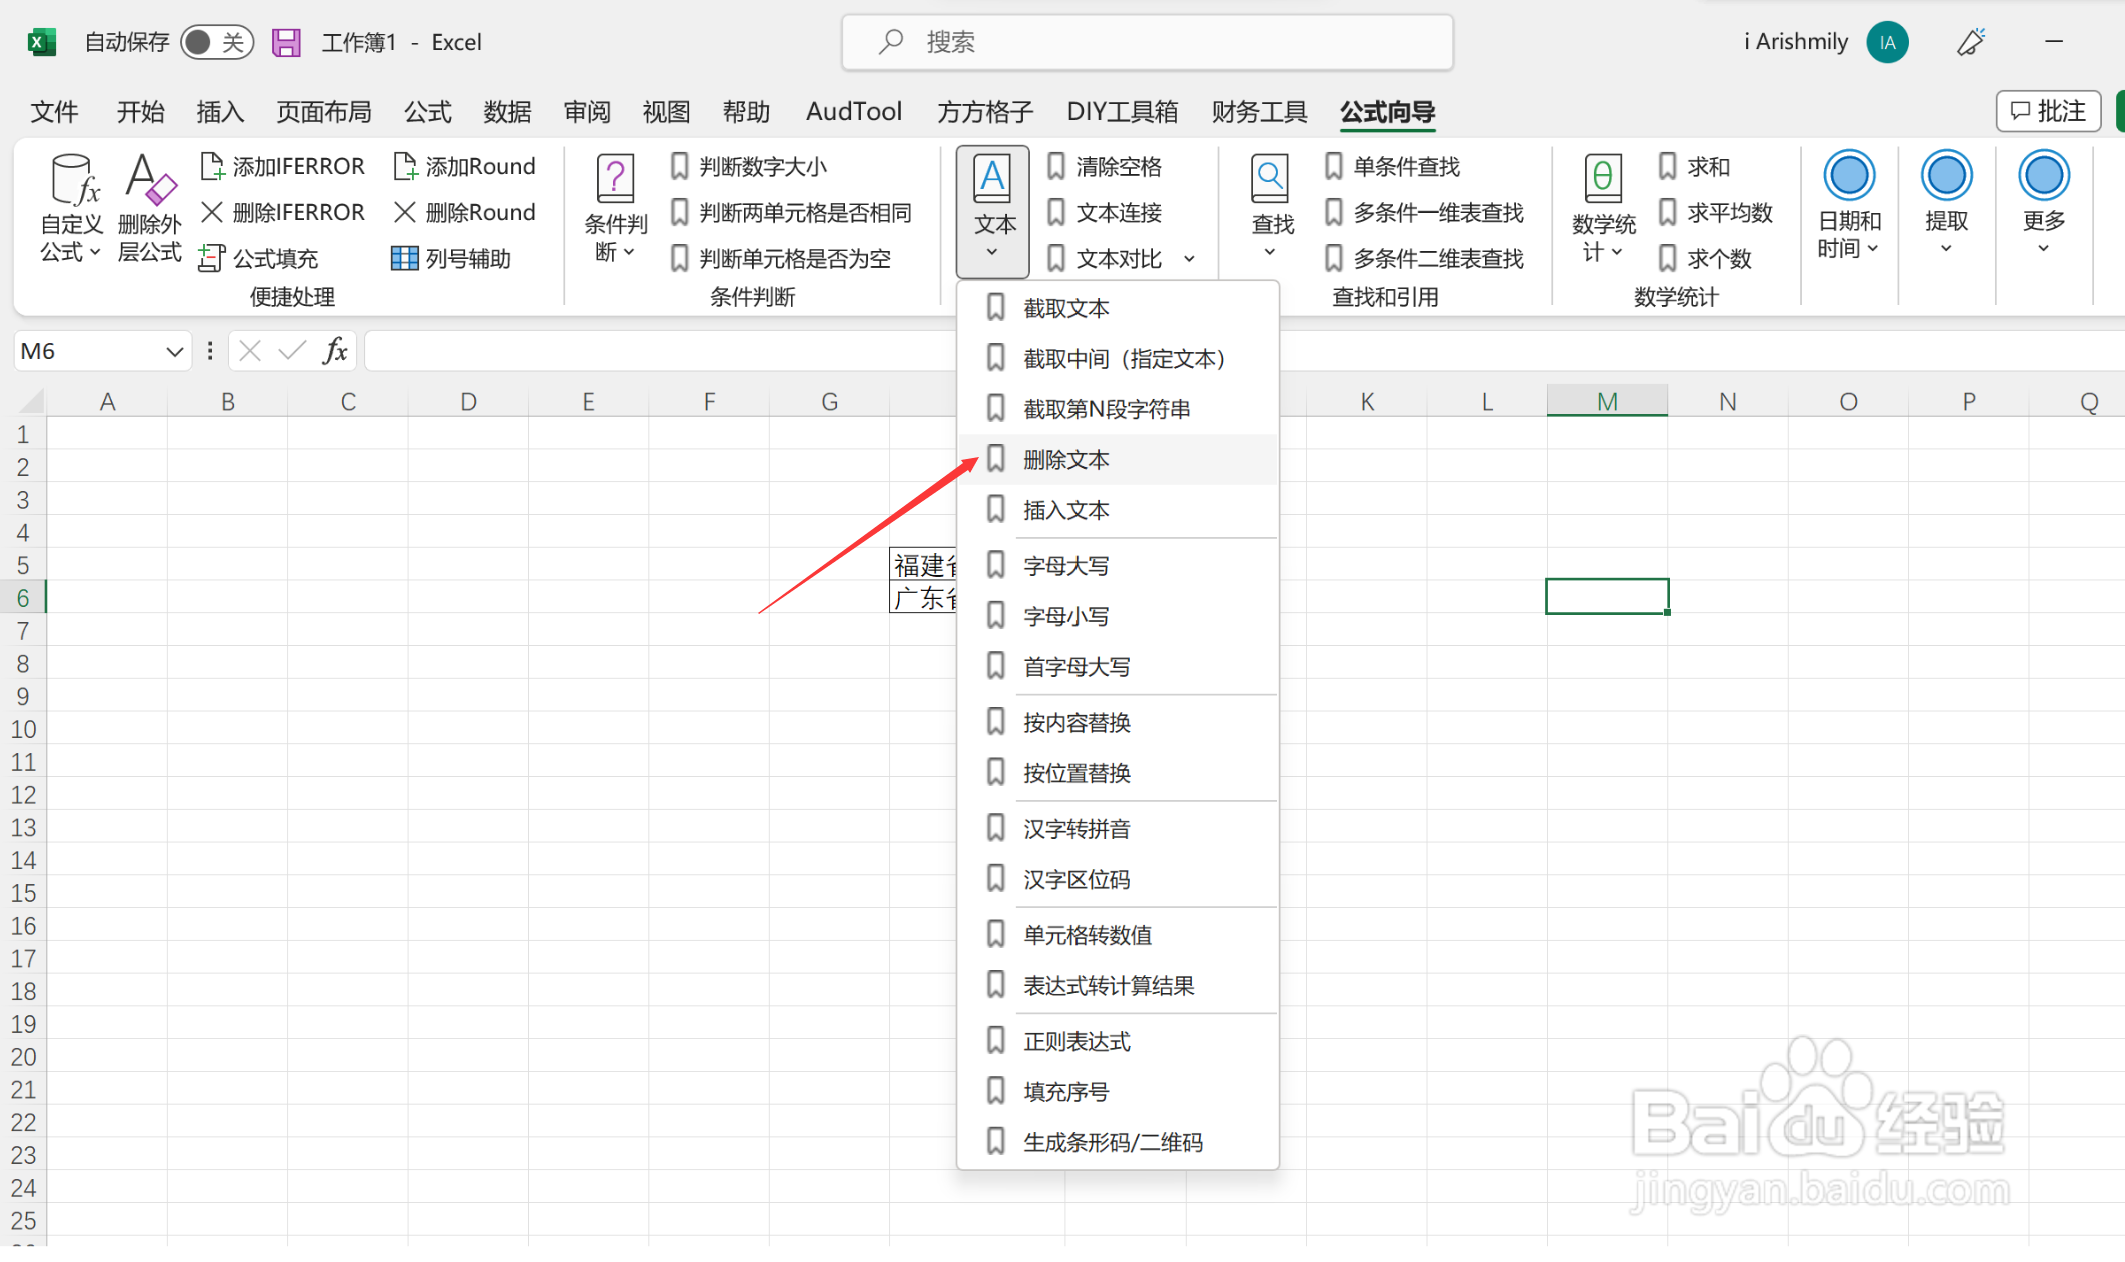This screenshot has width=2125, height=1262.
Task: Choose 填充序号
Action: tap(1118, 1091)
